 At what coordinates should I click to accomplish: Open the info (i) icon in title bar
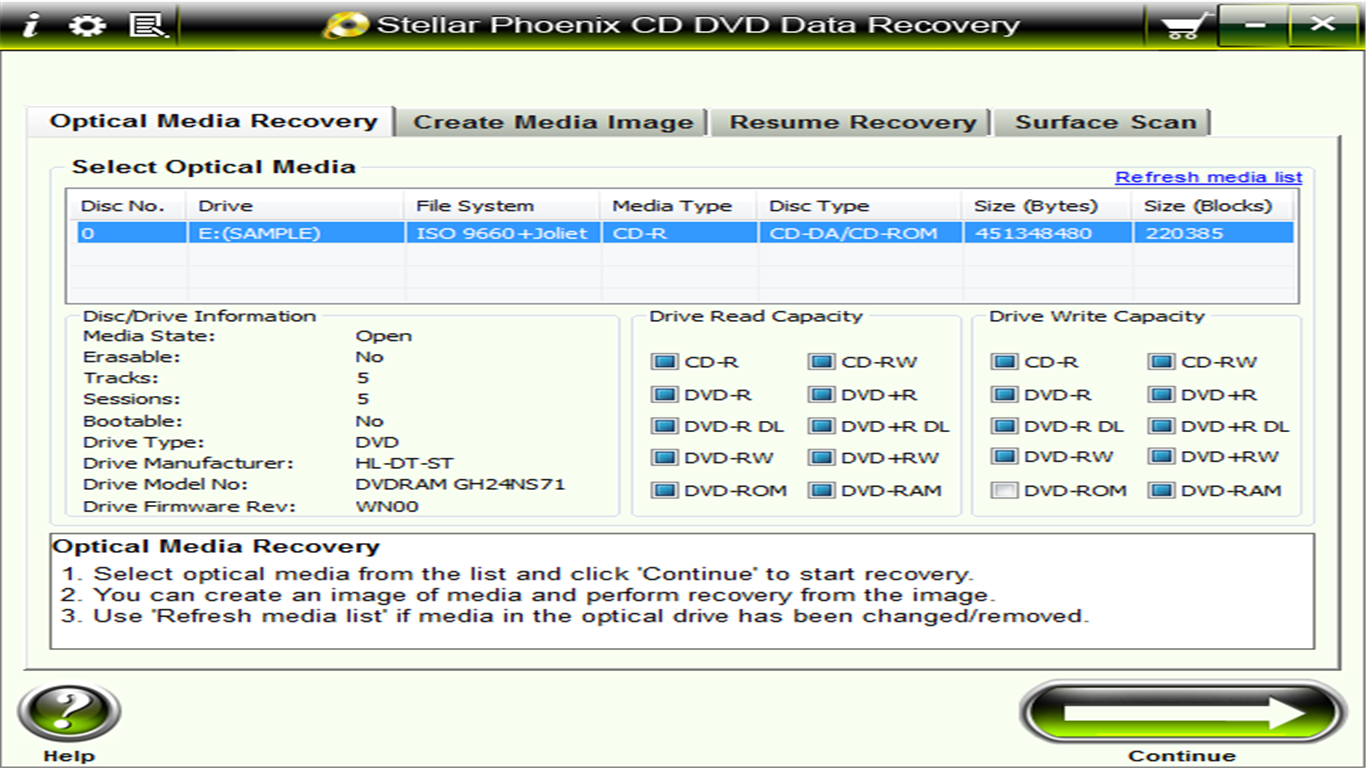(30, 25)
